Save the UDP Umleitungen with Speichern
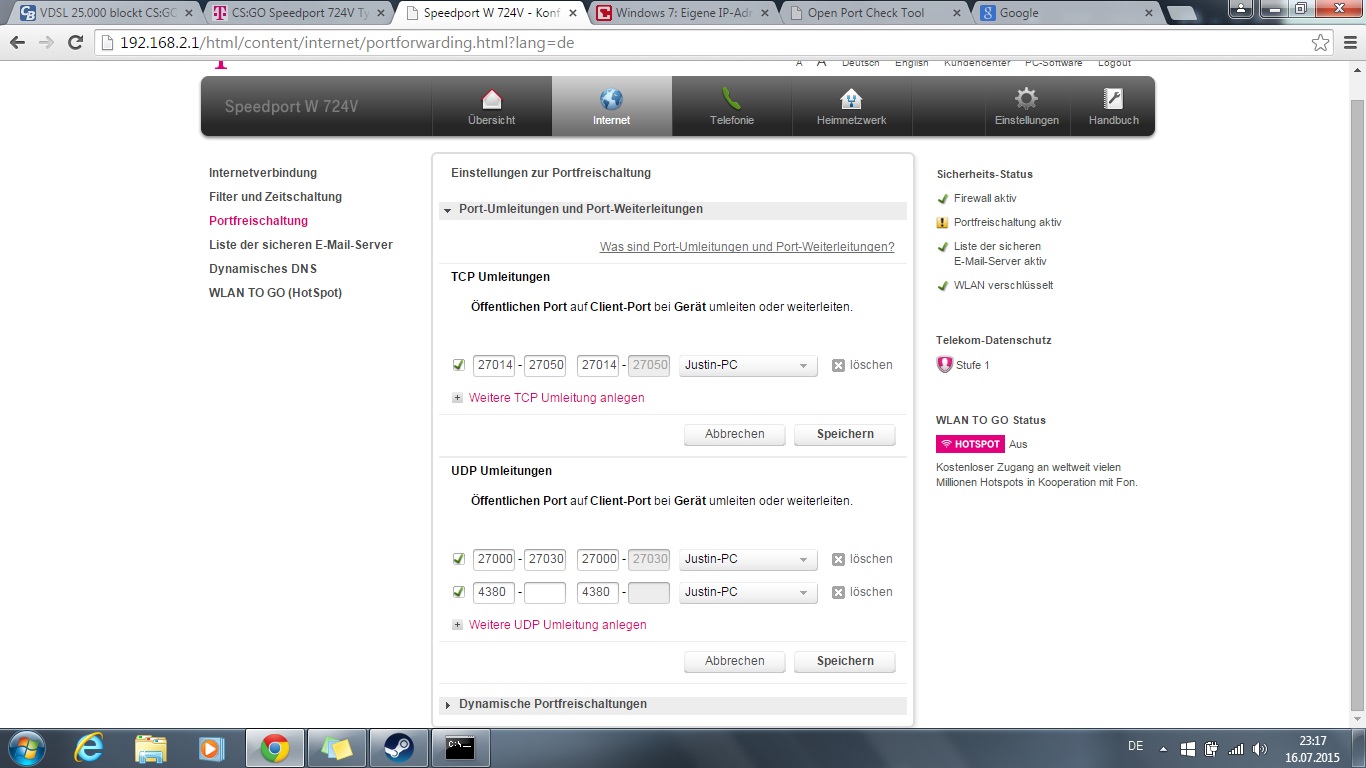 click(x=845, y=662)
